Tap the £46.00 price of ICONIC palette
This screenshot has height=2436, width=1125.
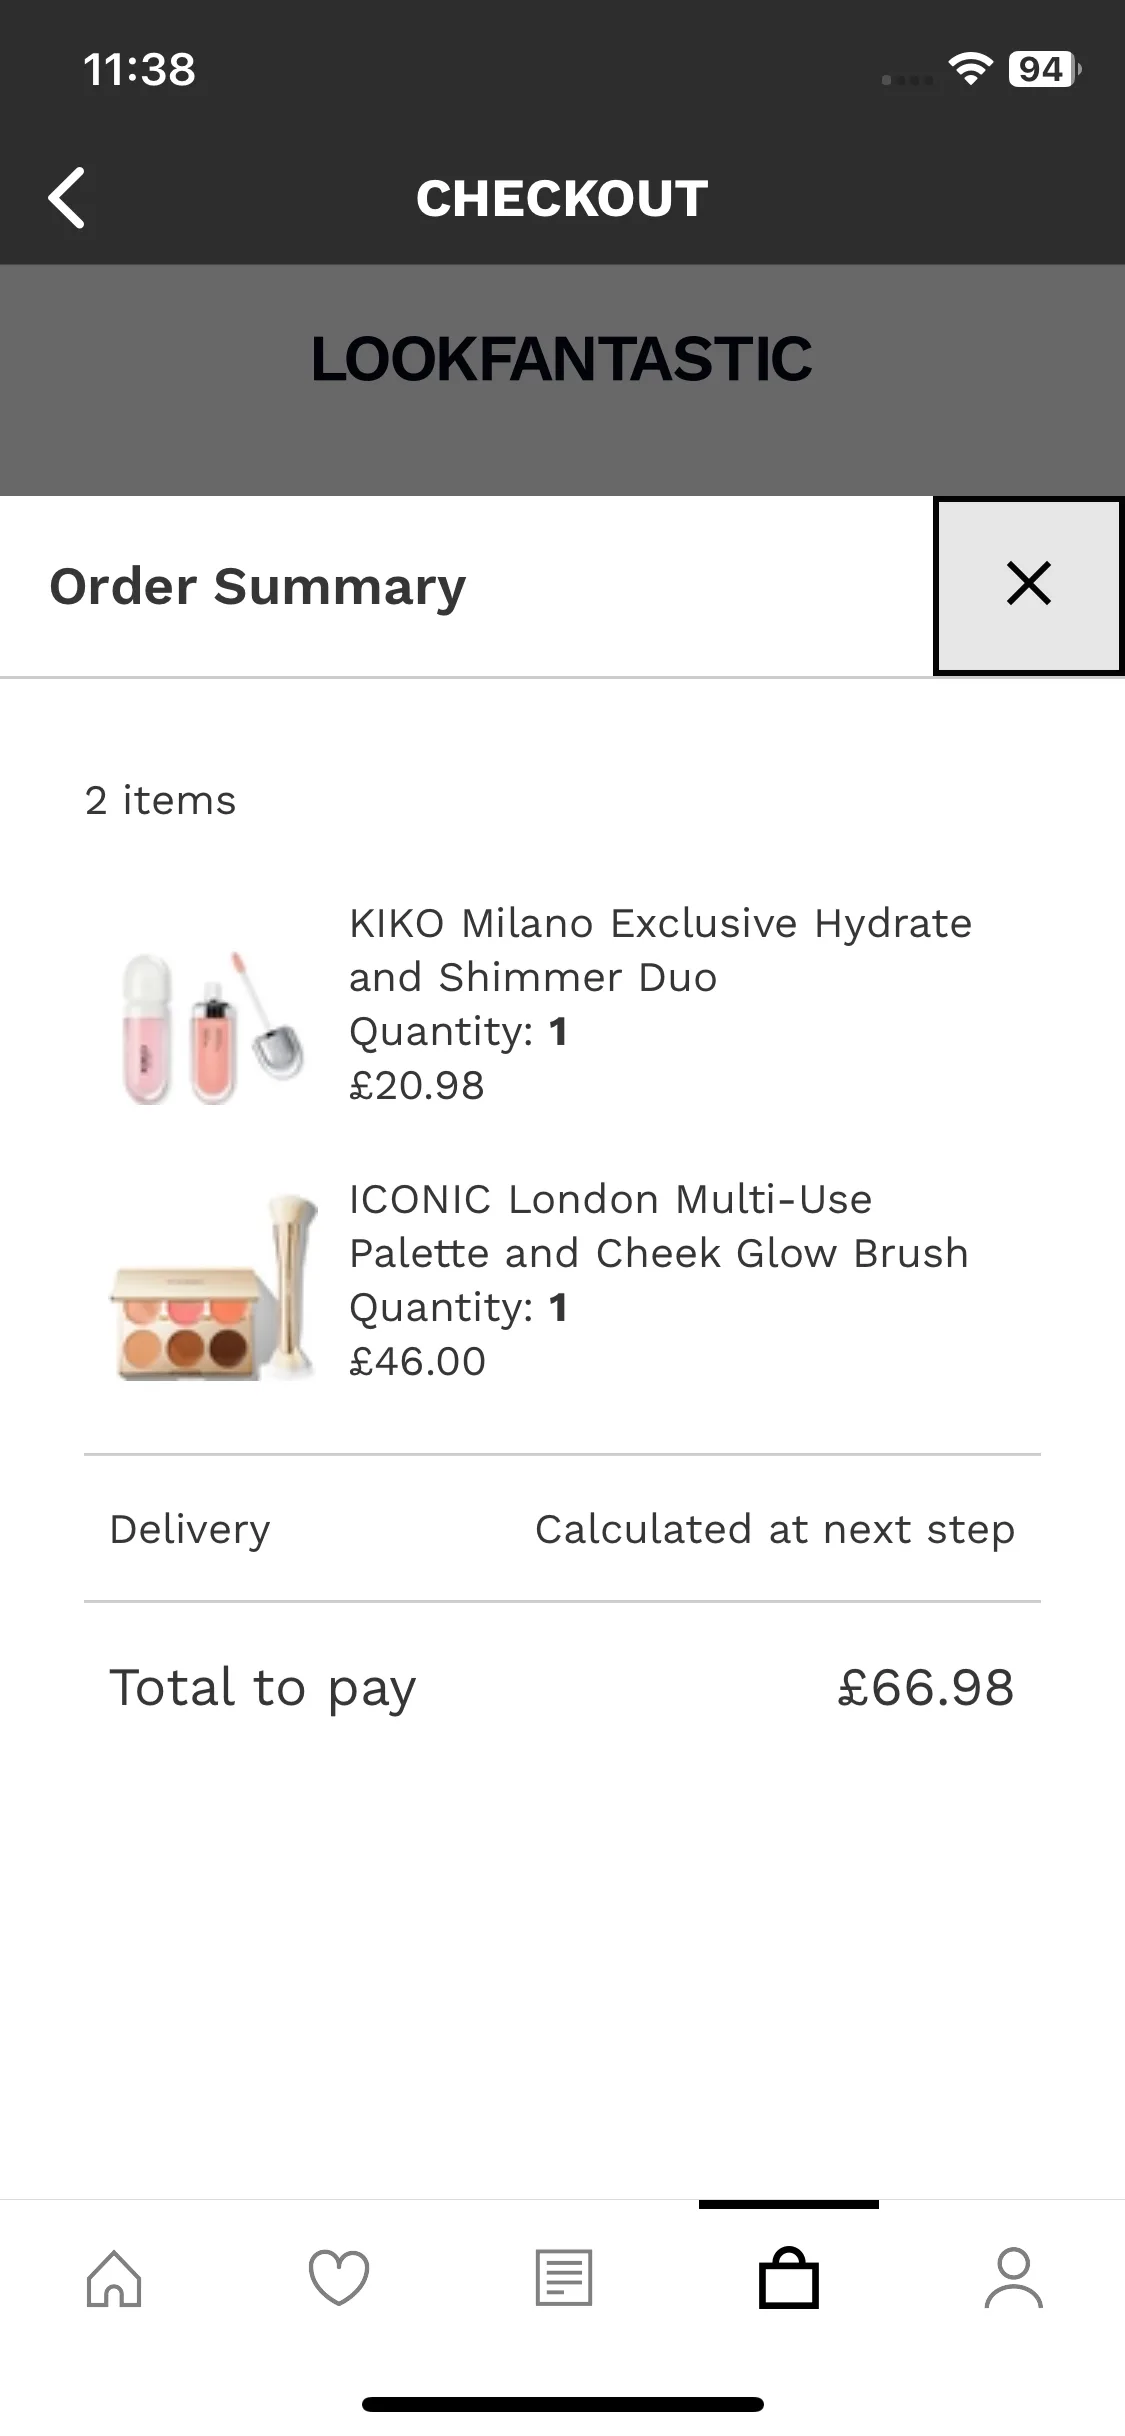418,1362
